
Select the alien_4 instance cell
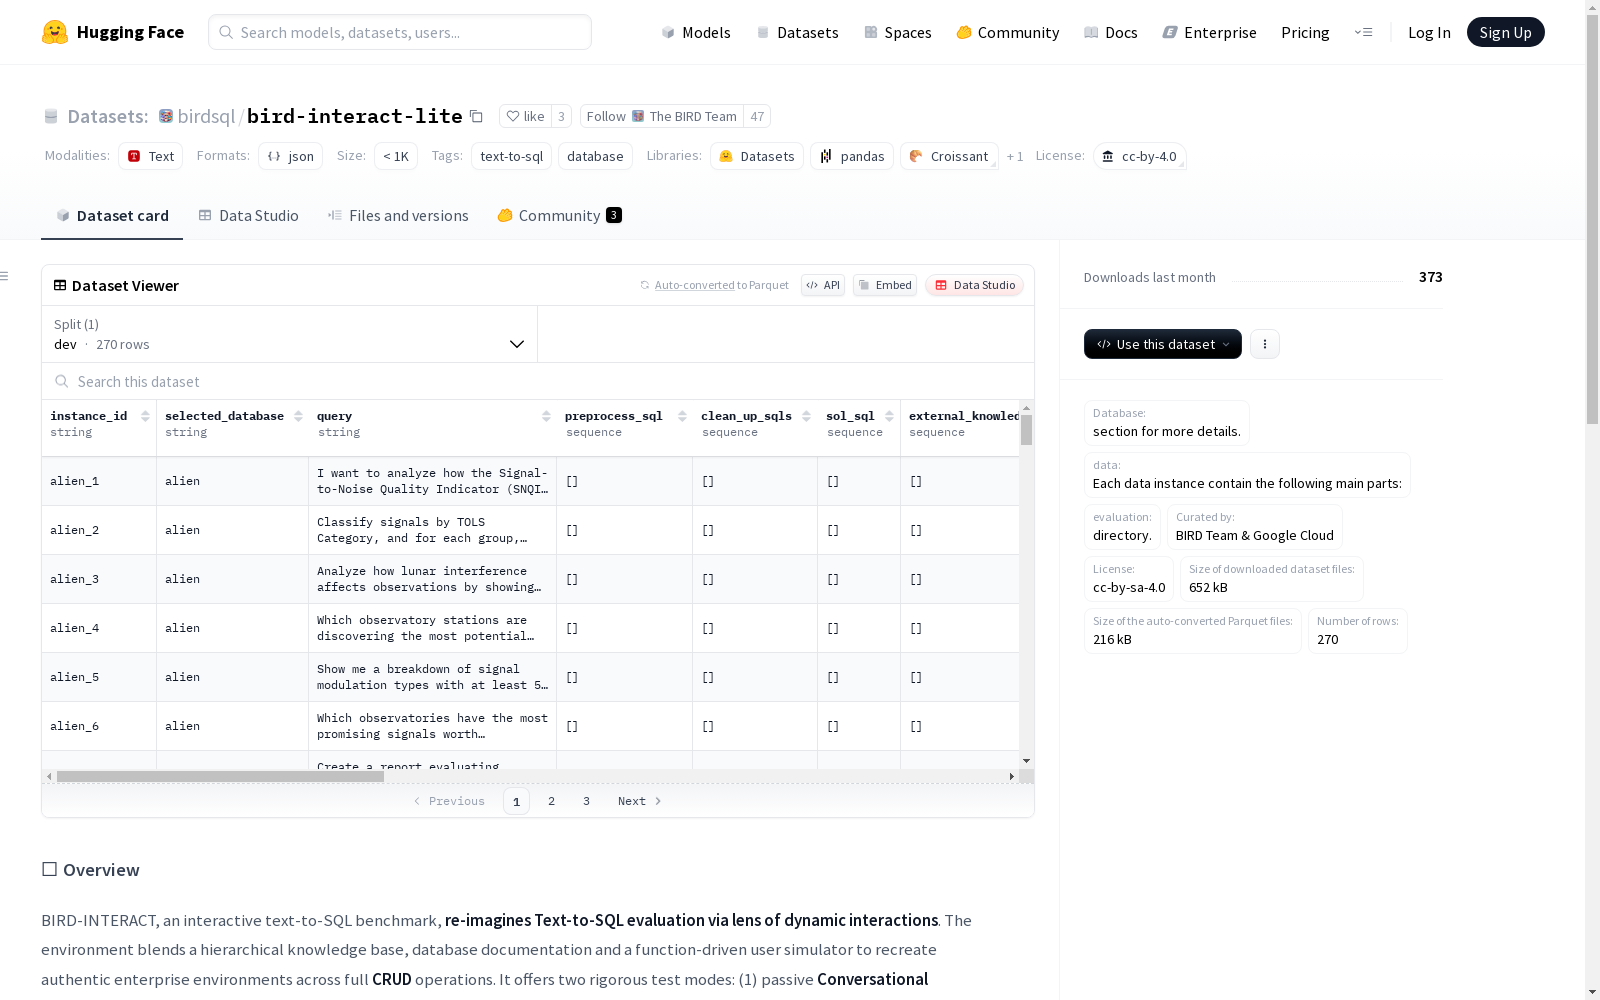[99, 628]
